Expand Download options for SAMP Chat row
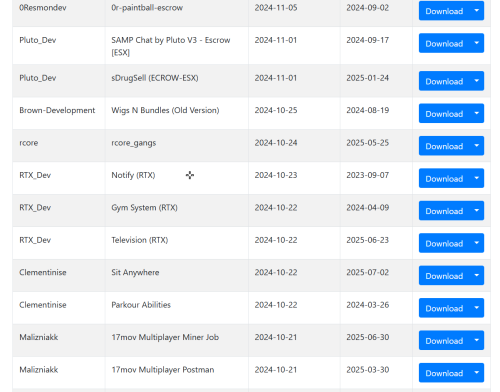 477,43
